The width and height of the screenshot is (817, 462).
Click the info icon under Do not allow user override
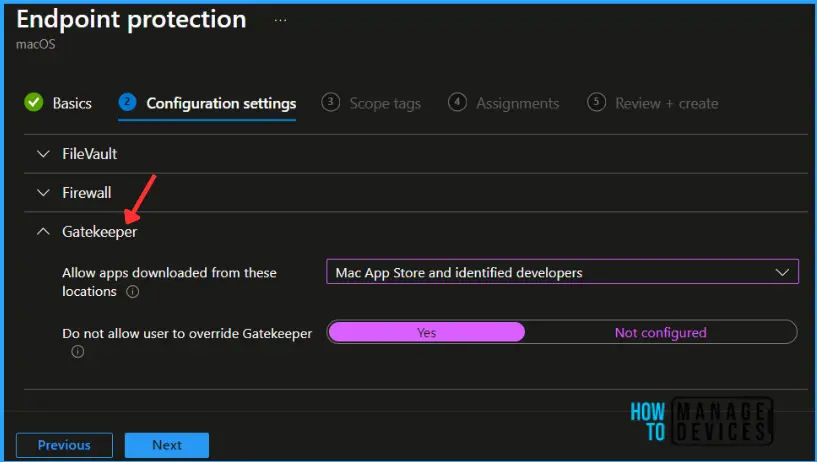78,352
